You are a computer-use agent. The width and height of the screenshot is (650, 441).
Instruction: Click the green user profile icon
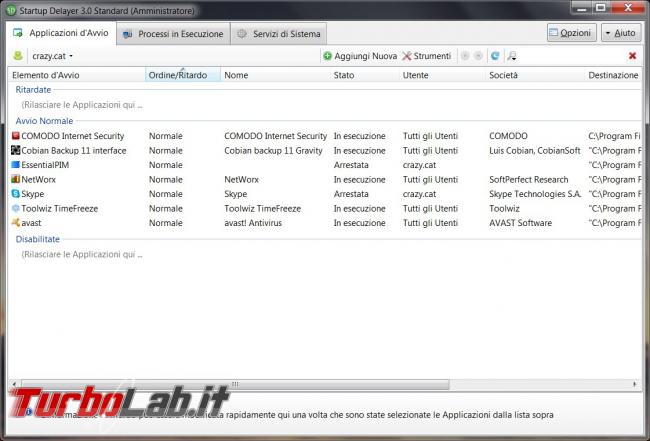coord(18,56)
